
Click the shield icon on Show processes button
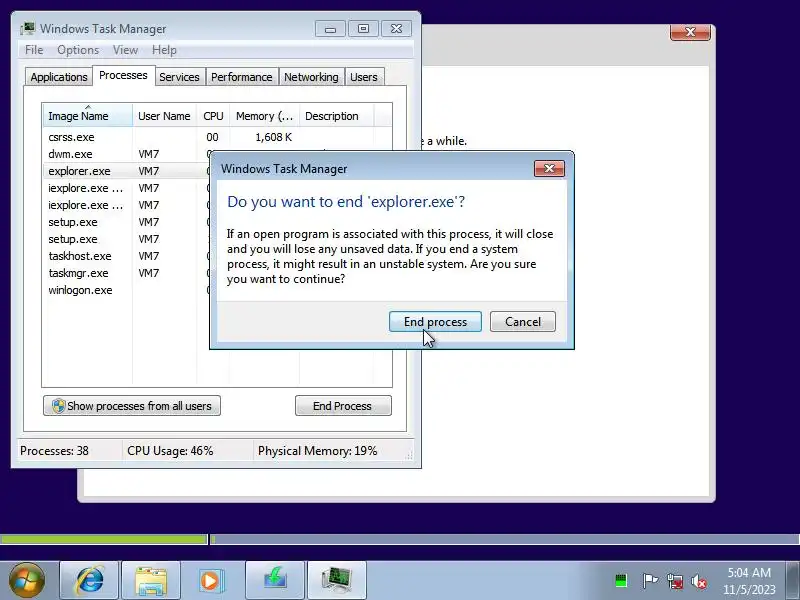[58, 406]
